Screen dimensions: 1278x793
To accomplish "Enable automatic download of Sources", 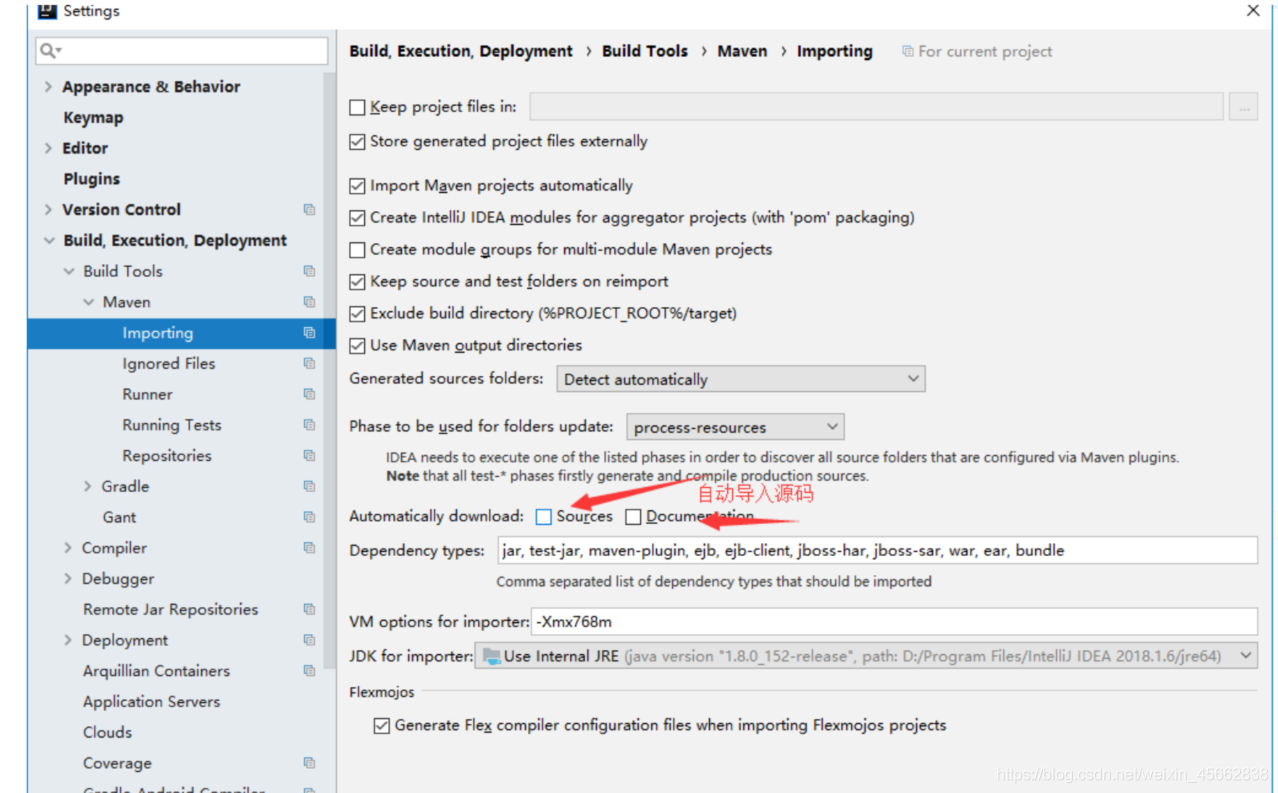I will (543, 517).
